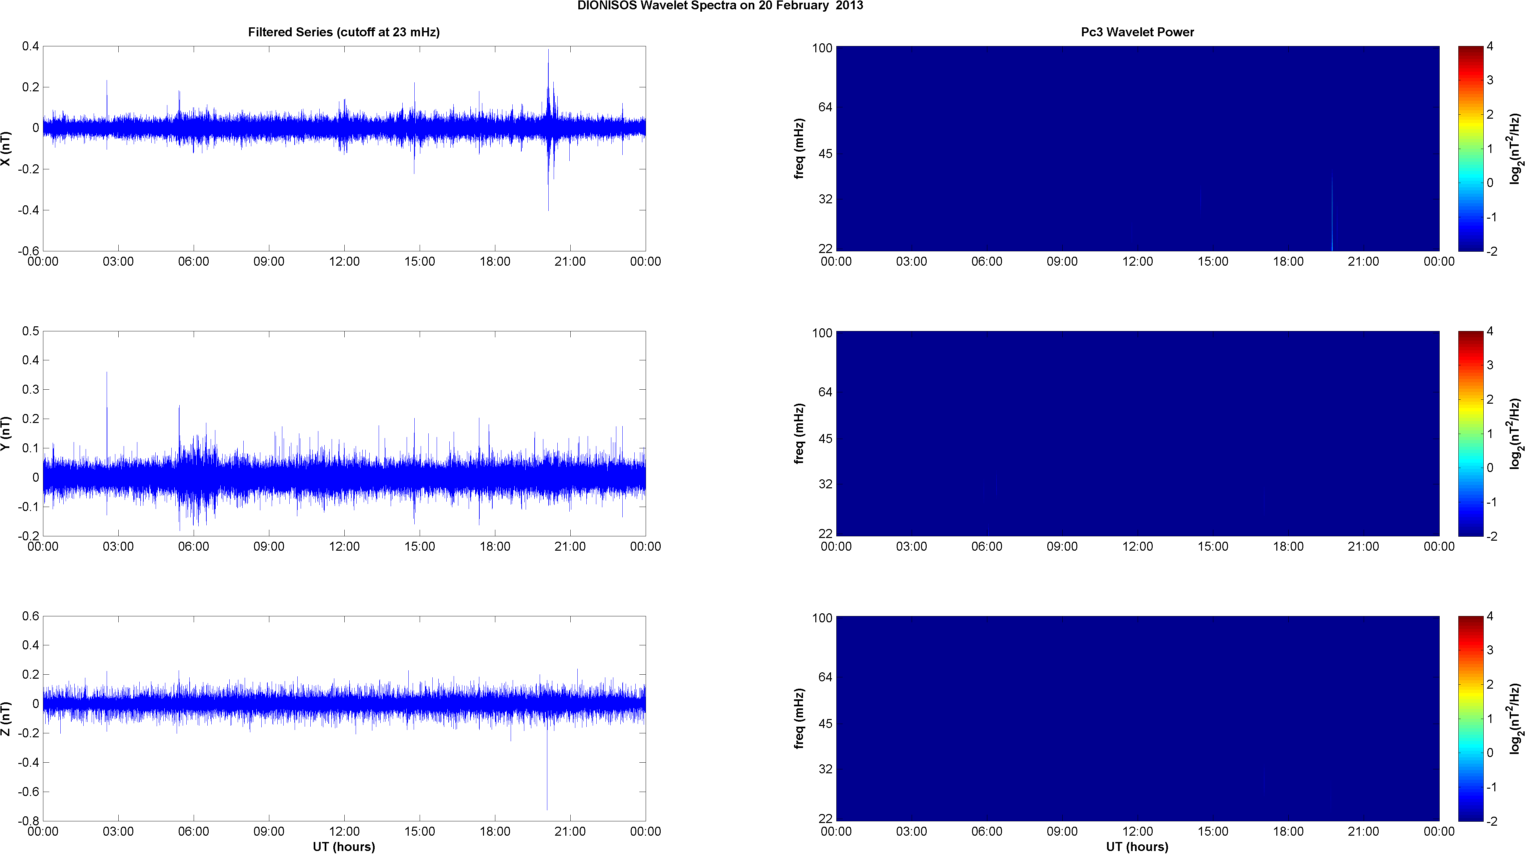Click 'UT (hours)' label under bottom spectrogram

(x=1137, y=846)
